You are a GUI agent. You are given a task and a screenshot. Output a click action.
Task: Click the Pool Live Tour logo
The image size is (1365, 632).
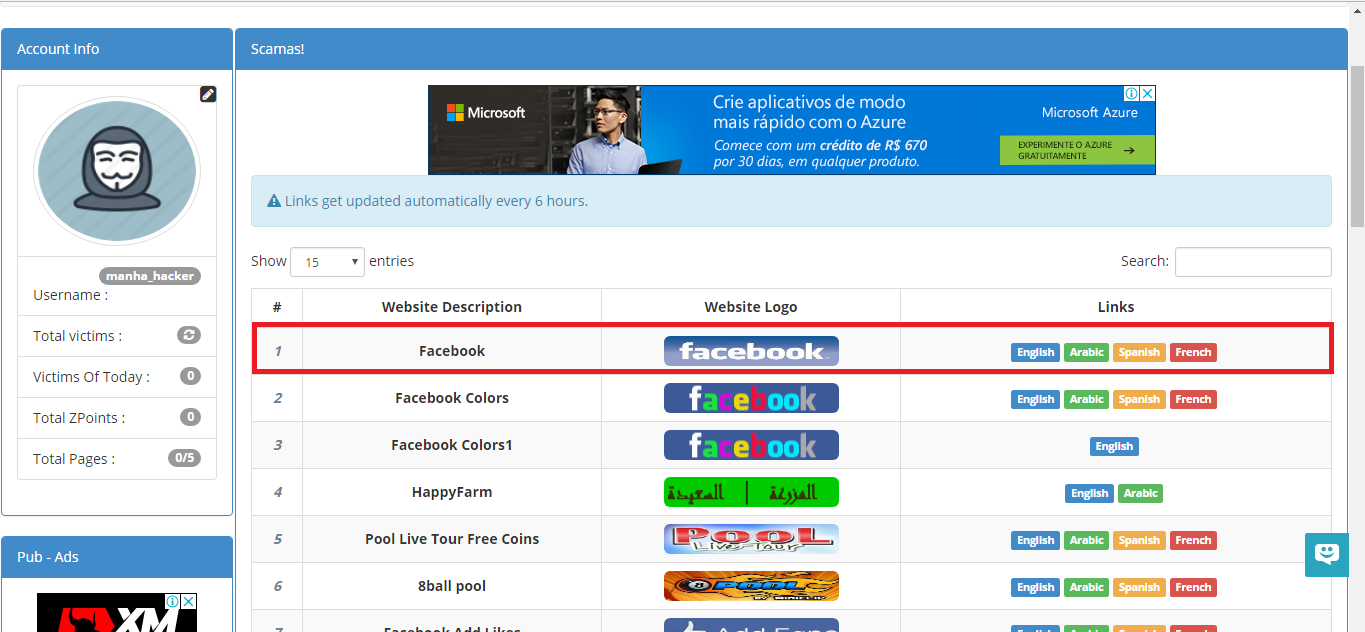click(751, 539)
